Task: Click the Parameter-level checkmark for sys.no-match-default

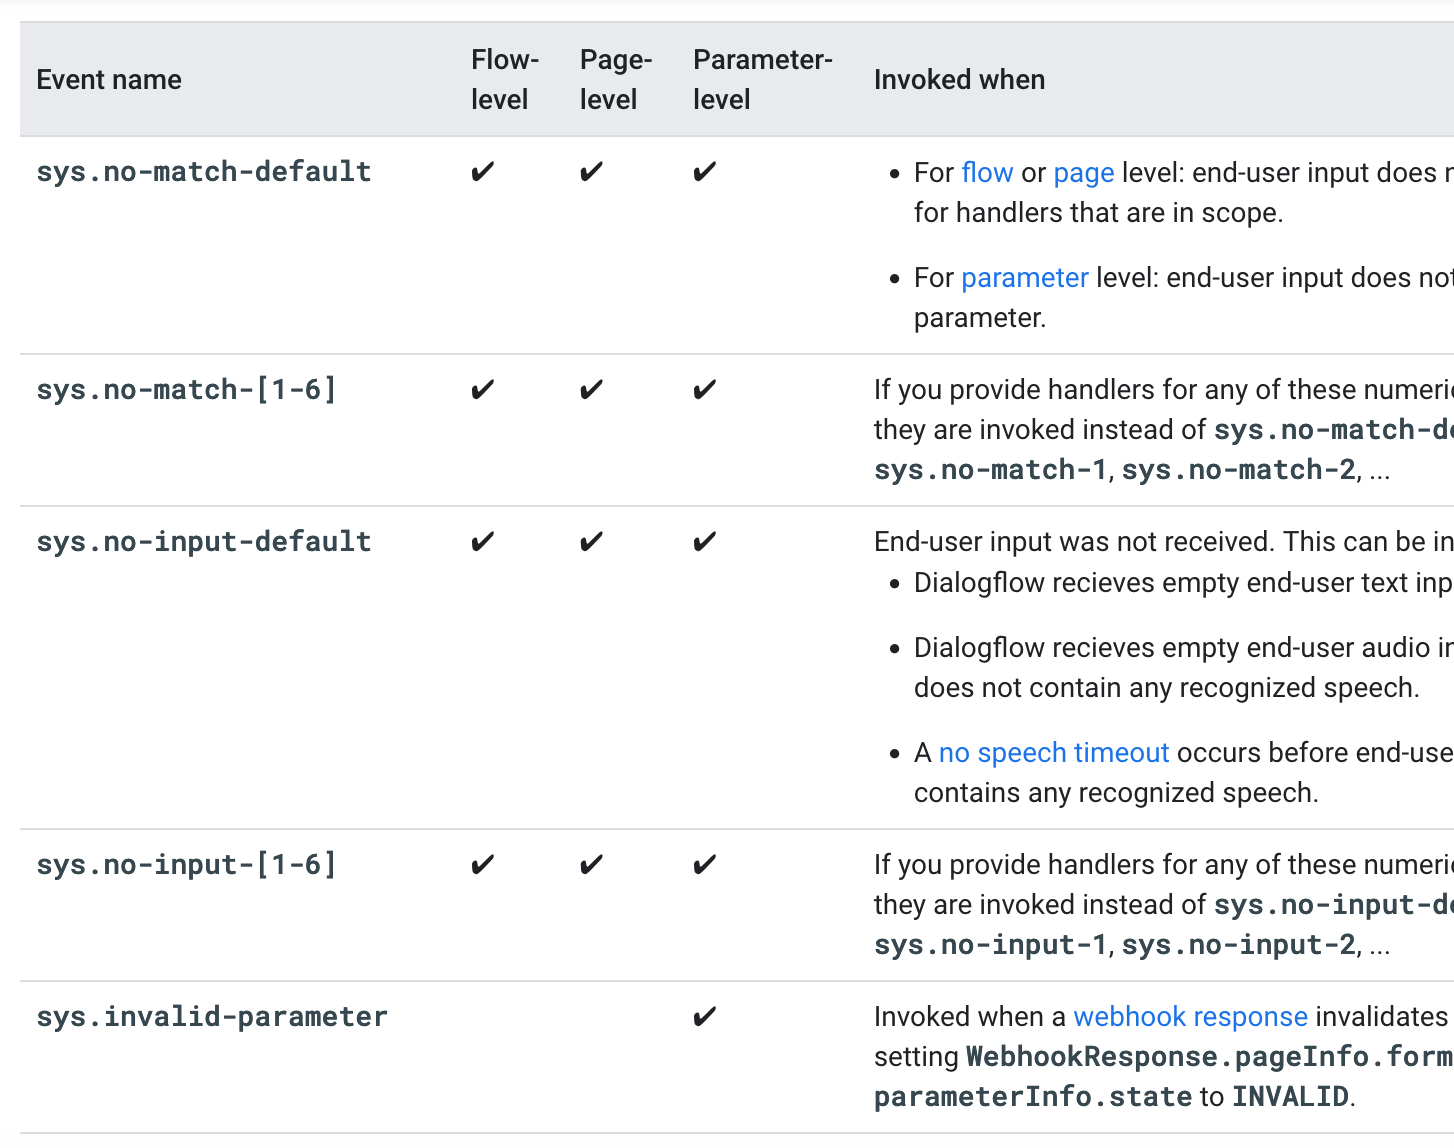Action: point(704,172)
